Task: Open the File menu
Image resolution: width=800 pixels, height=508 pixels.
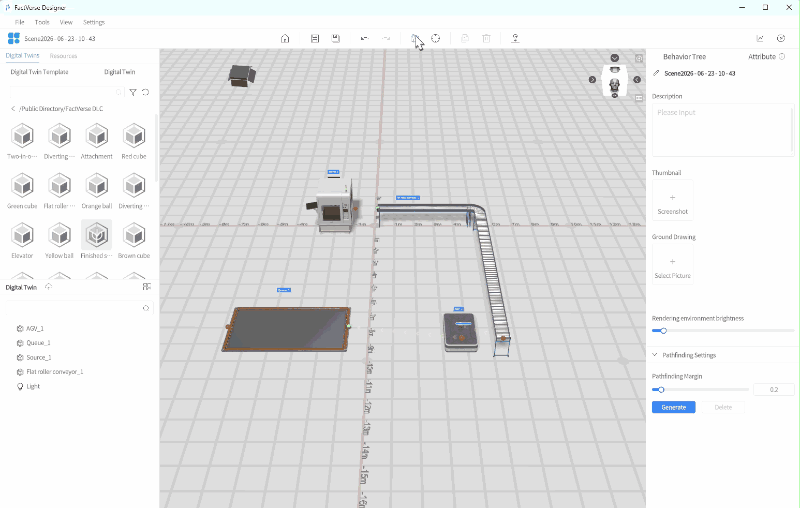Action: 19,22
